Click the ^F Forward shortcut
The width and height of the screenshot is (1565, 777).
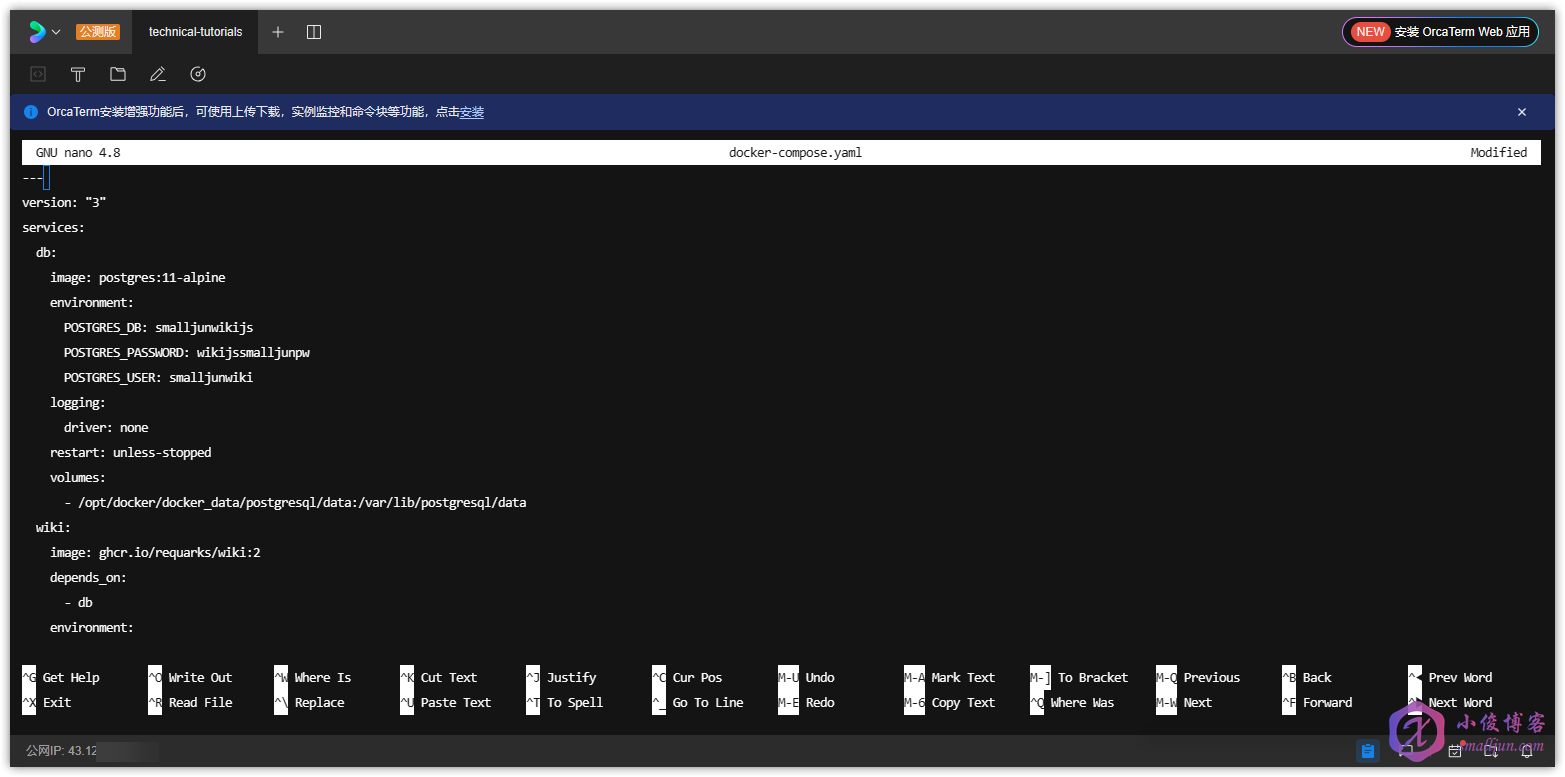coord(1317,703)
